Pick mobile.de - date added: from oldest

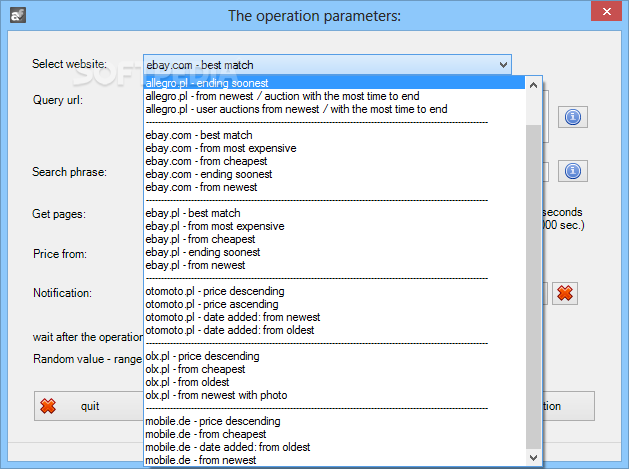point(334,447)
